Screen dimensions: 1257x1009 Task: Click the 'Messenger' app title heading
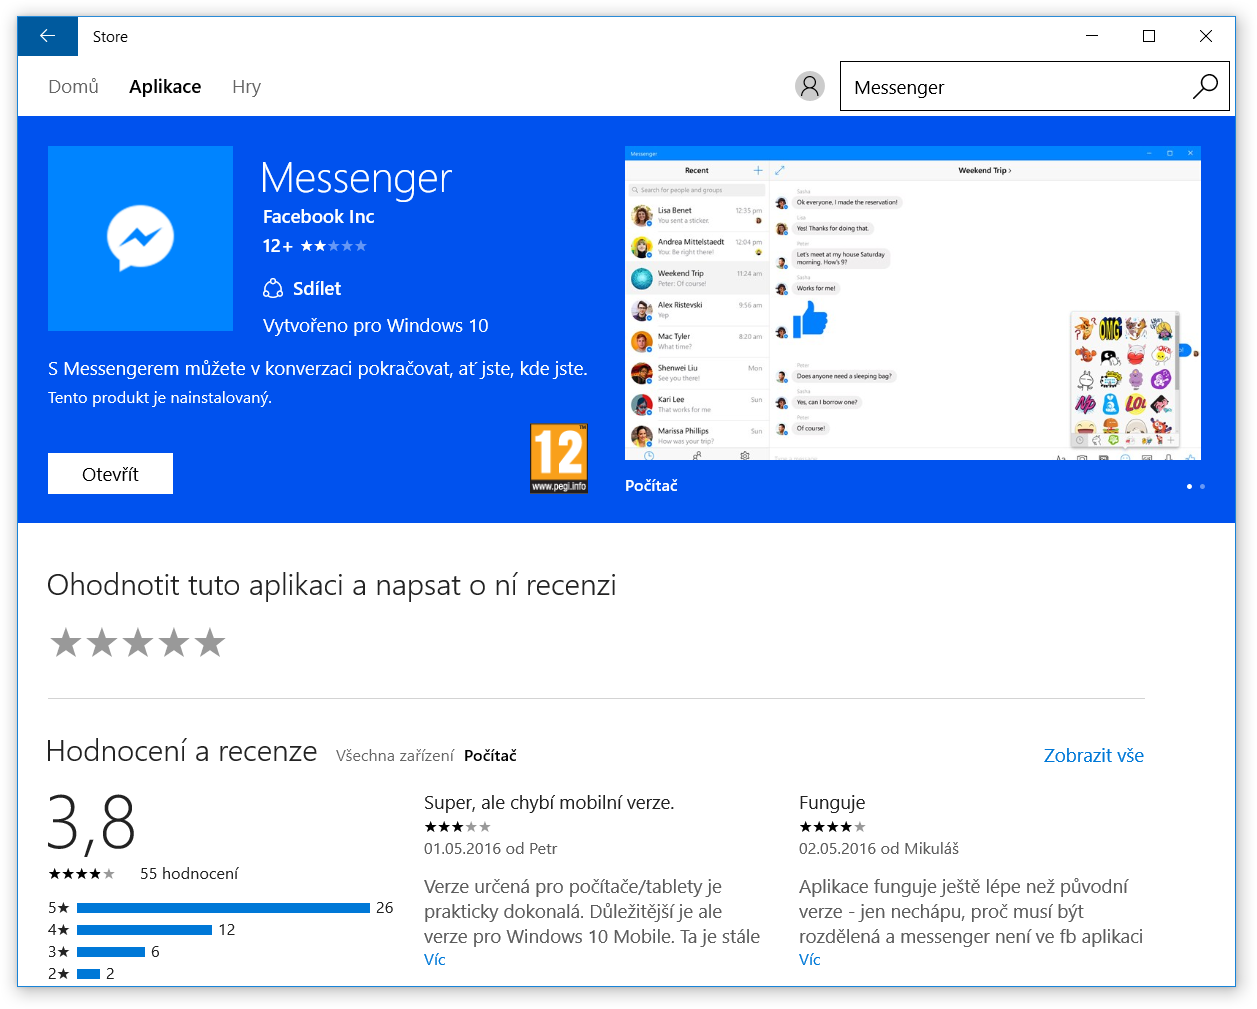point(357,178)
